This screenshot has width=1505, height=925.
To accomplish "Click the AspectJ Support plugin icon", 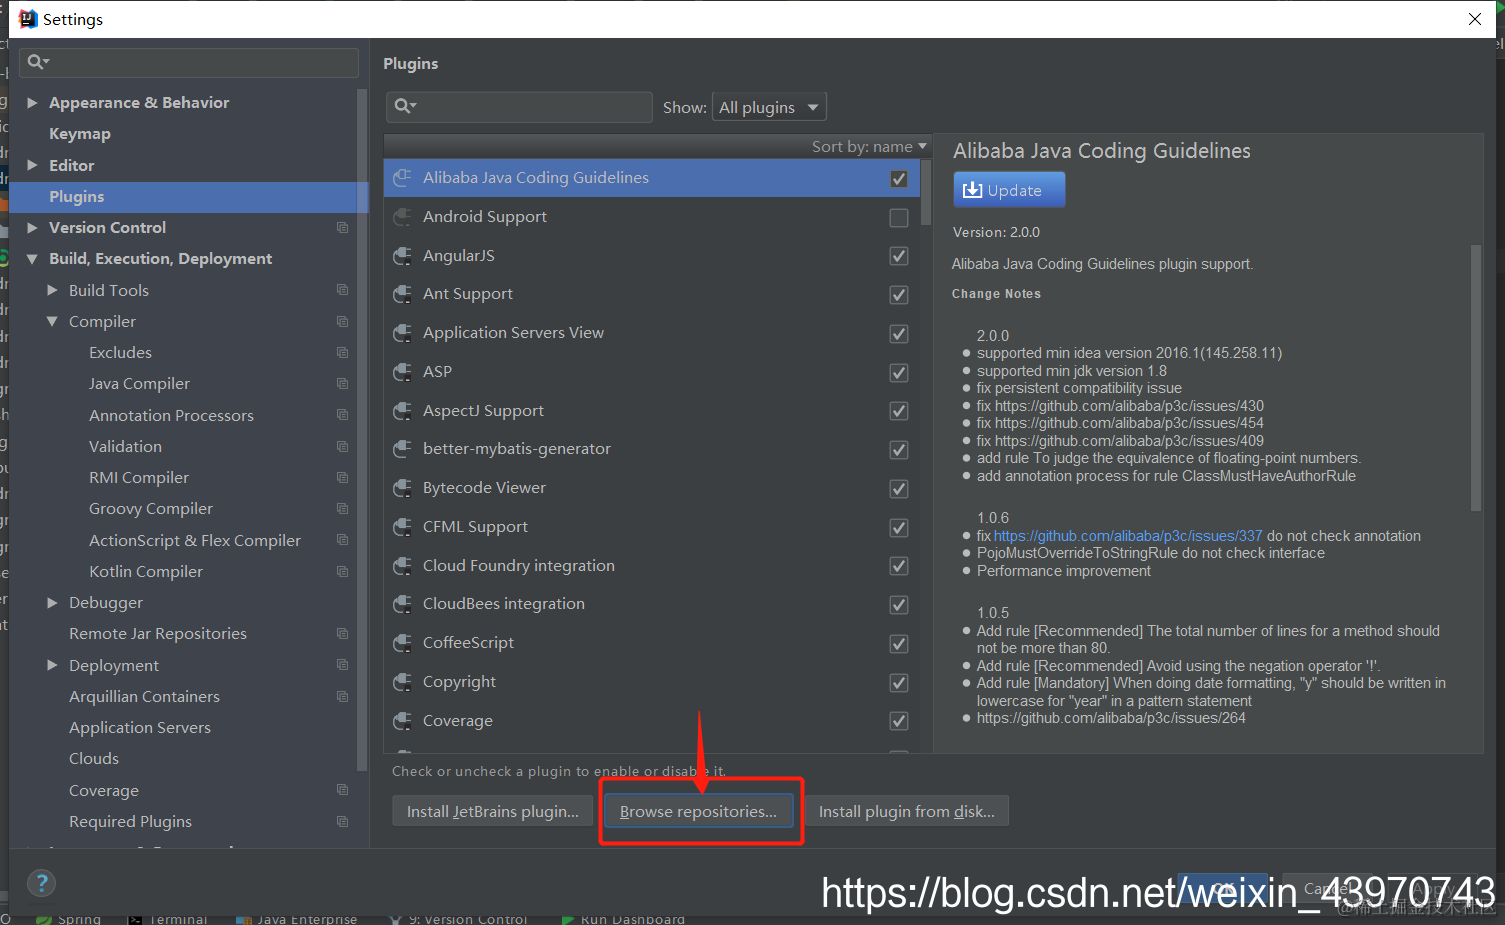I will [402, 411].
